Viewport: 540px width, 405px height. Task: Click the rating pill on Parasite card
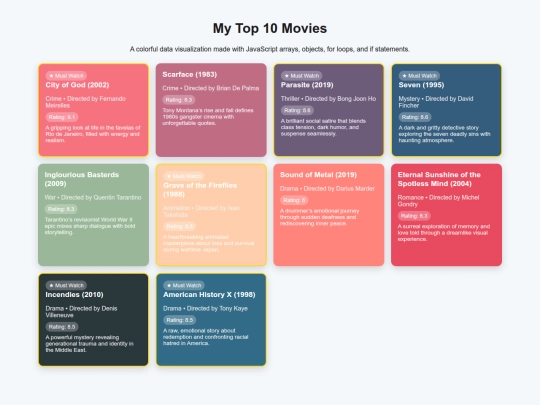coord(297,111)
